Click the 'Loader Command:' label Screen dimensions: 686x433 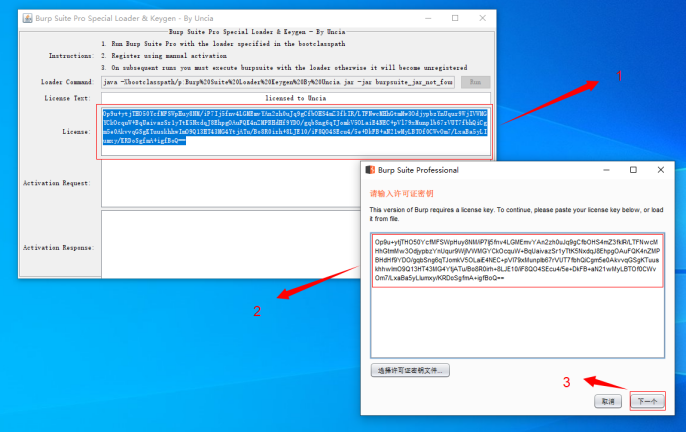coord(67,82)
